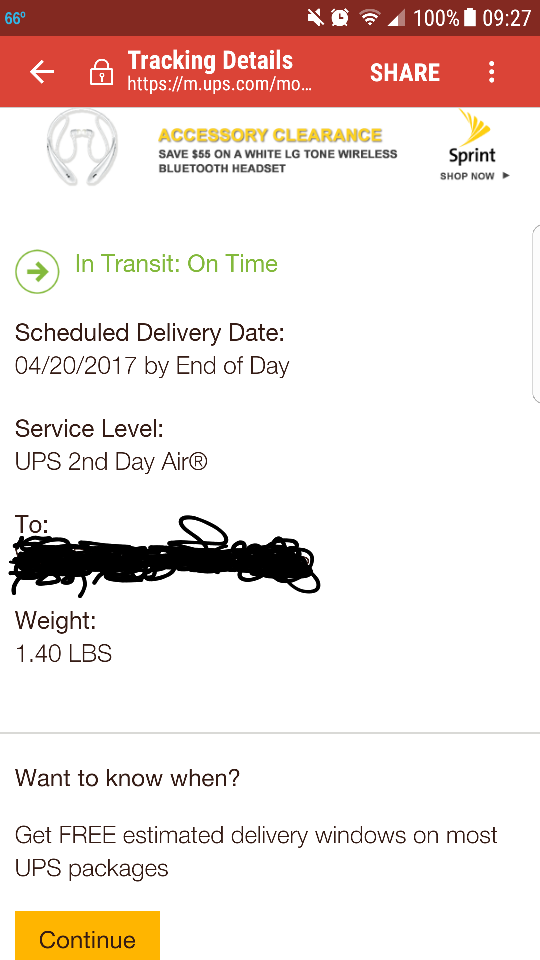Screen dimensions: 540x960
Task: Tap the 66° temperature indicator
Action: (x=15, y=18)
